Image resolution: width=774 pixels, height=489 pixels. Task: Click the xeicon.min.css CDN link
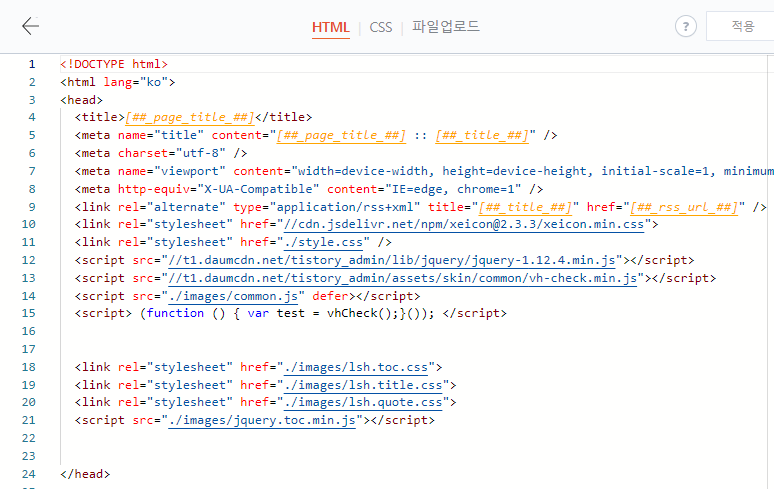(464, 225)
